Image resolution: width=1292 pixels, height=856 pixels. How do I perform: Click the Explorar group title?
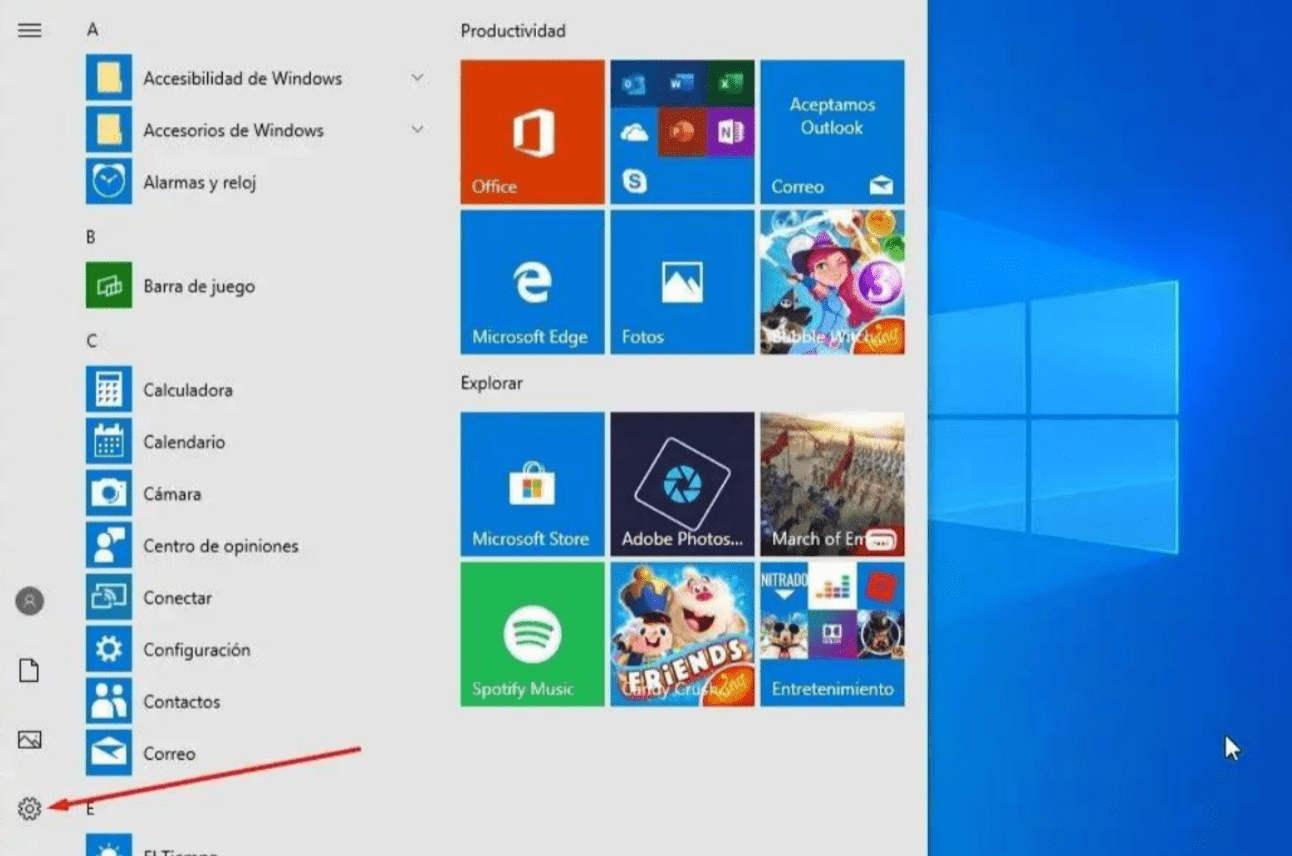[491, 383]
